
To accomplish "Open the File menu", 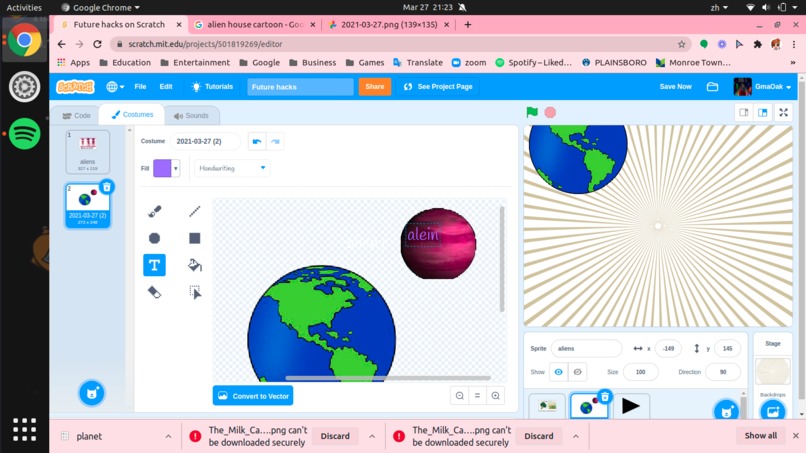I will click(140, 87).
